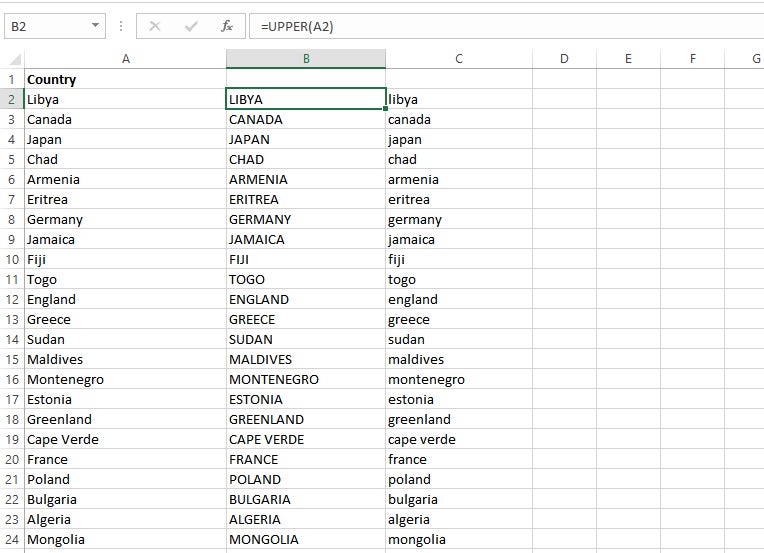The height and width of the screenshot is (553, 764).
Task: Select lowercase japan cell
Action: (459, 139)
